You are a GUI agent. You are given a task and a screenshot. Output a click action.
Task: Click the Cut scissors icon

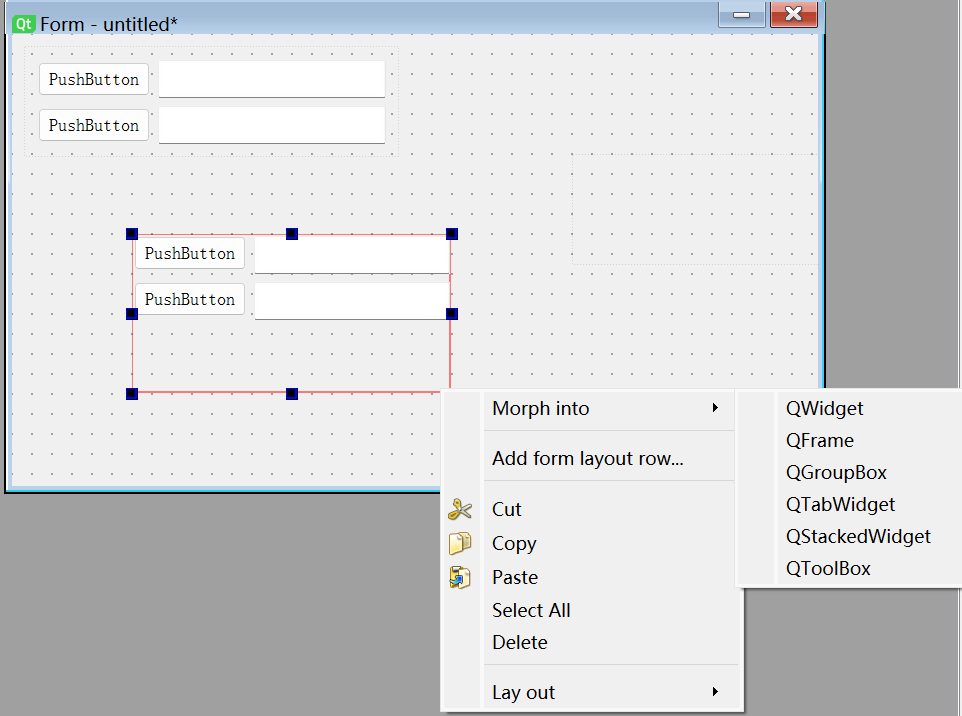pos(460,509)
